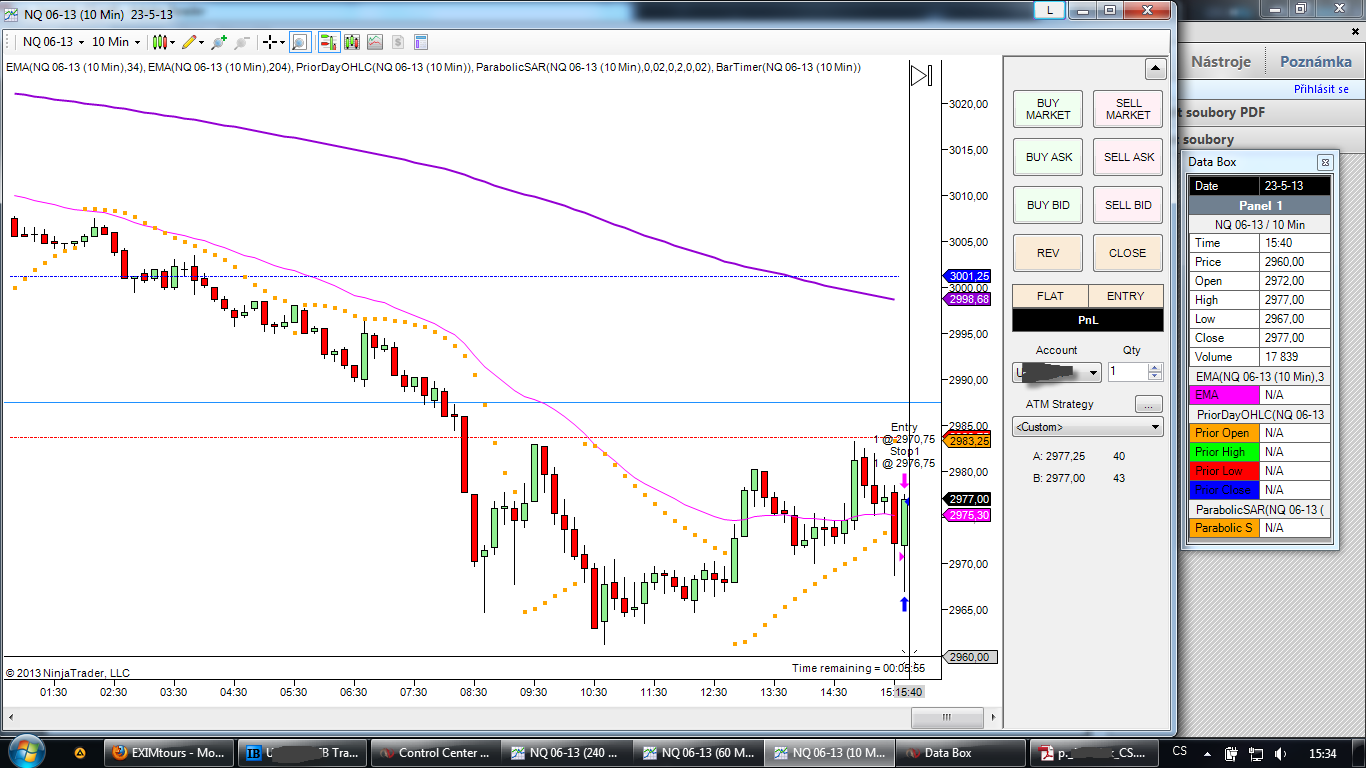
Task: Click the SELL MARKET button
Action: [x=1128, y=109]
